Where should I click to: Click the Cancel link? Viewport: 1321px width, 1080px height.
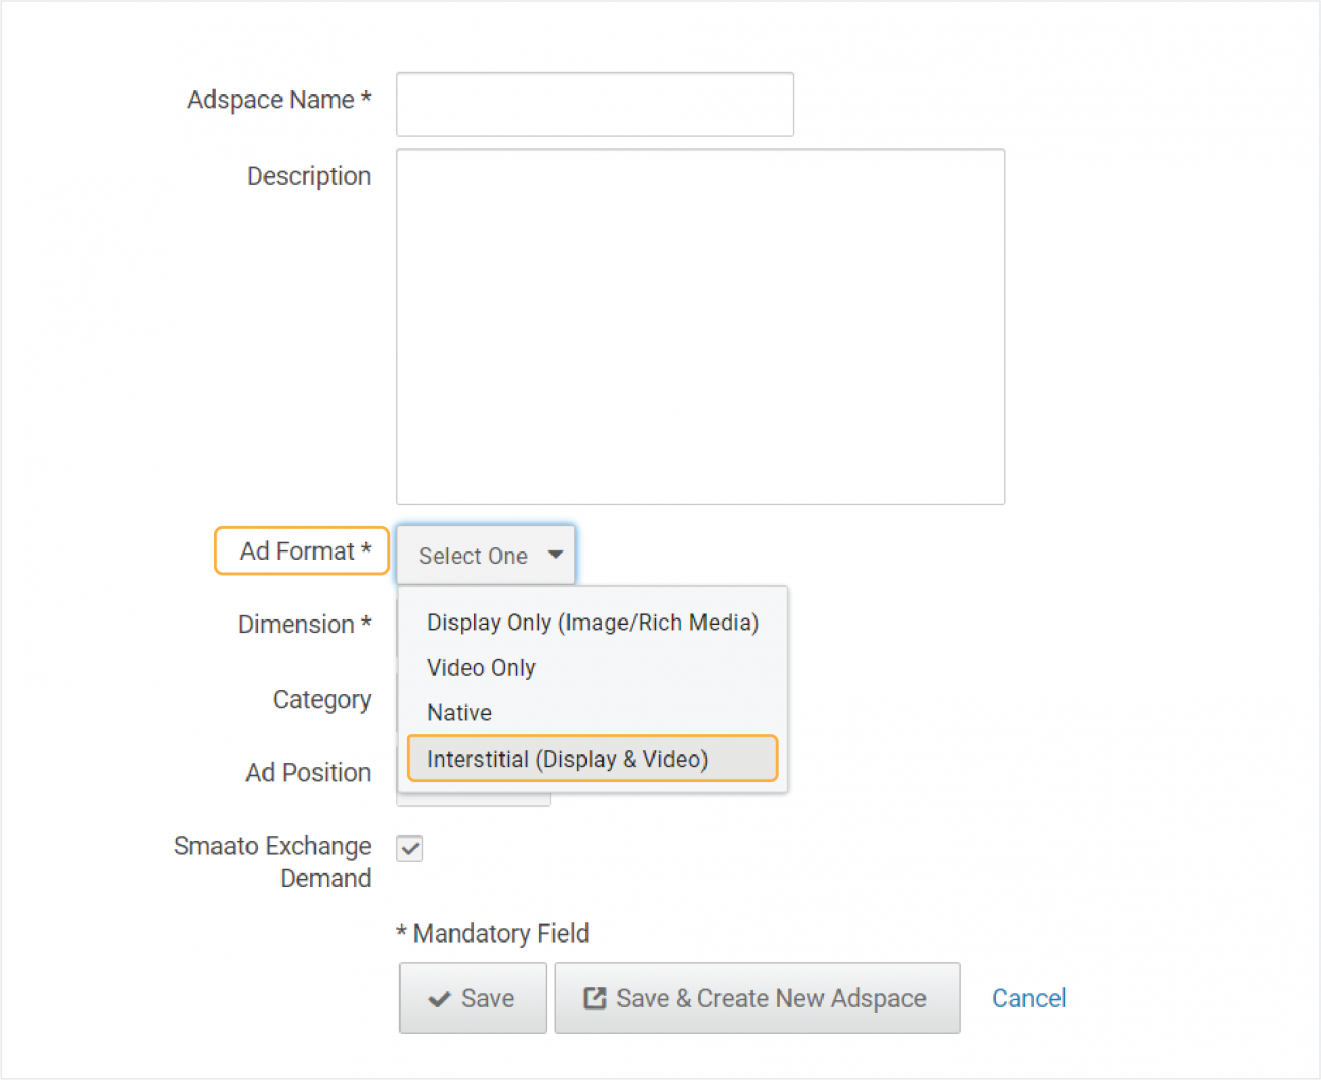coord(1028,998)
